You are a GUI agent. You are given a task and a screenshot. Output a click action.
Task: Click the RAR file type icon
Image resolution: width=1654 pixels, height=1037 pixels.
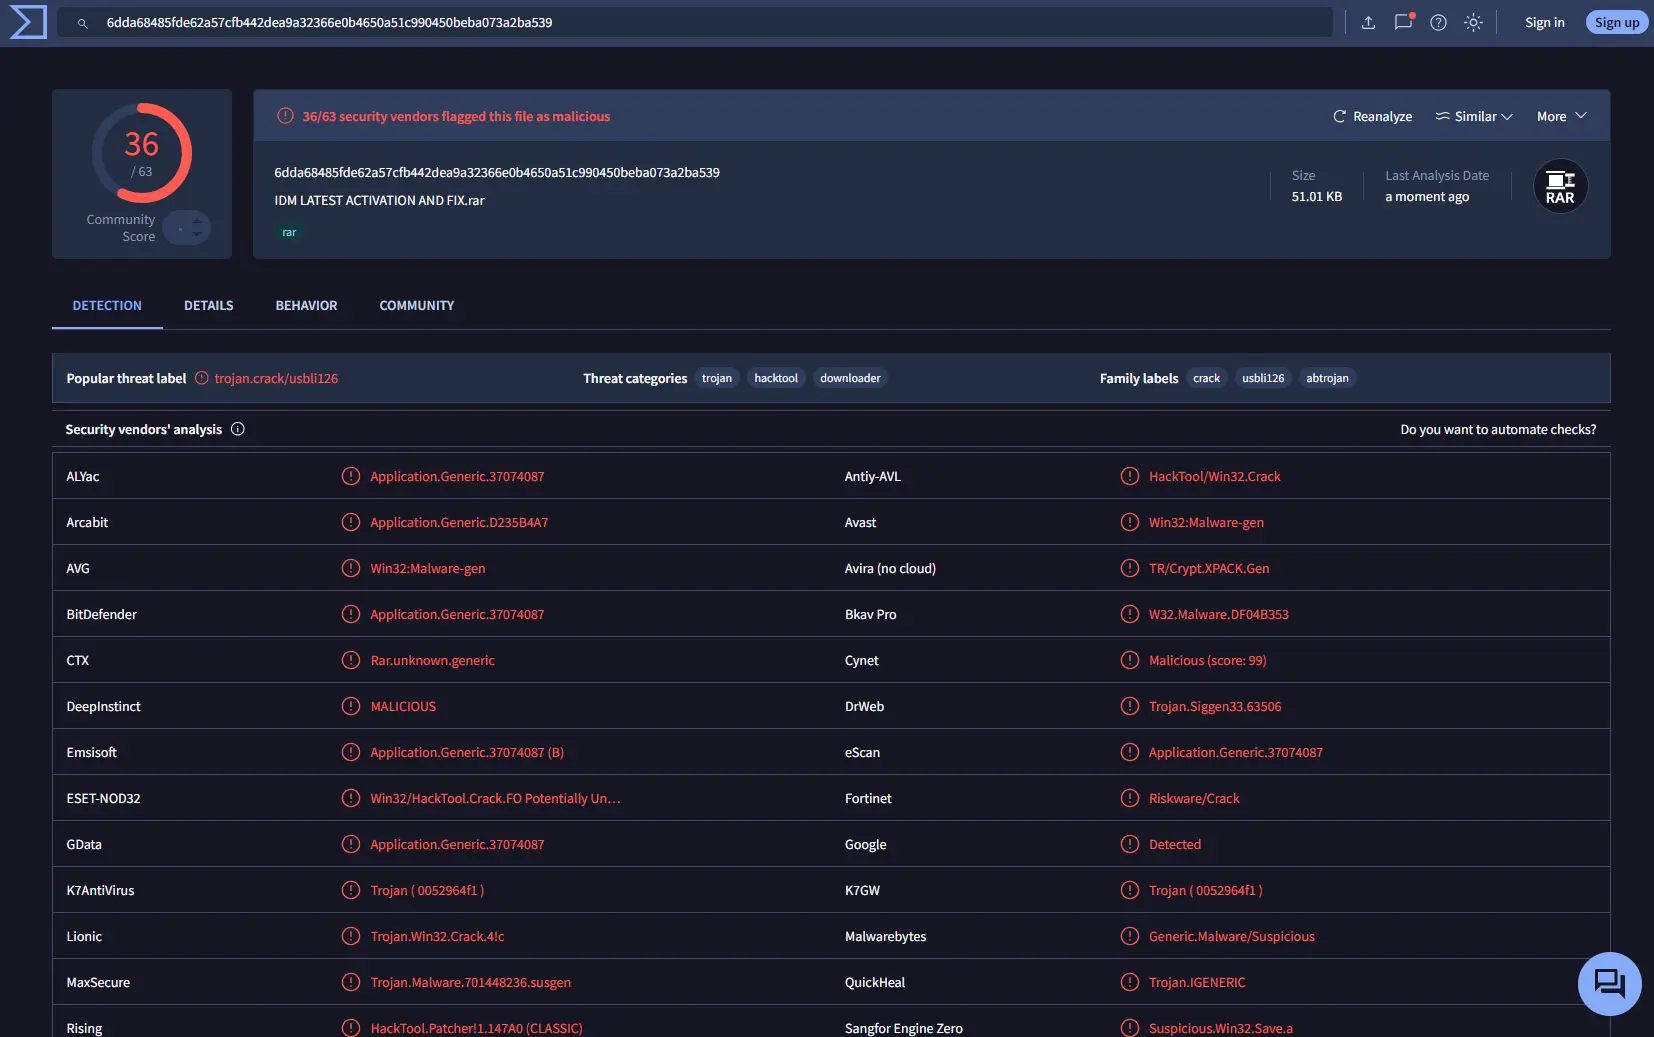pyautogui.click(x=1560, y=186)
